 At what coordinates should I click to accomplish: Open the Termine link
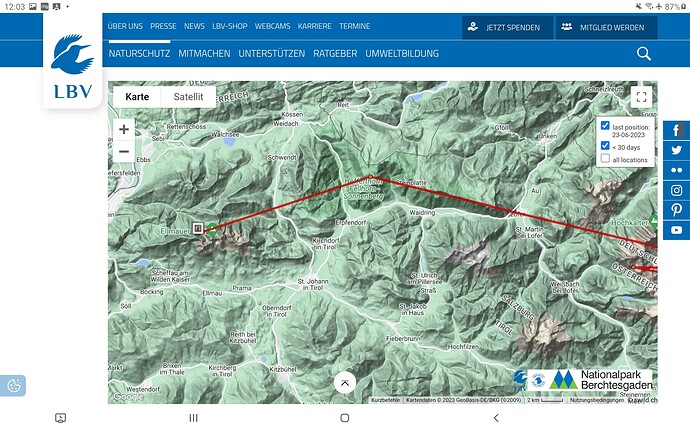click(x=355, y=26)
